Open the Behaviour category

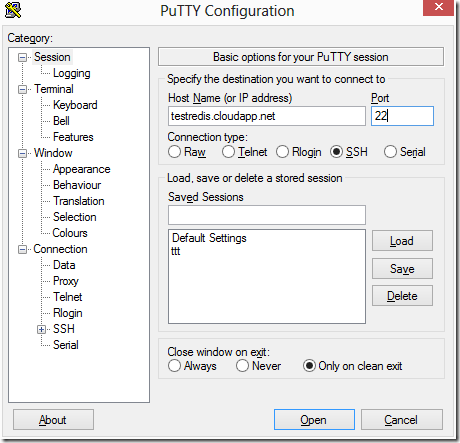pyautogui.click(x=77, y=185)
